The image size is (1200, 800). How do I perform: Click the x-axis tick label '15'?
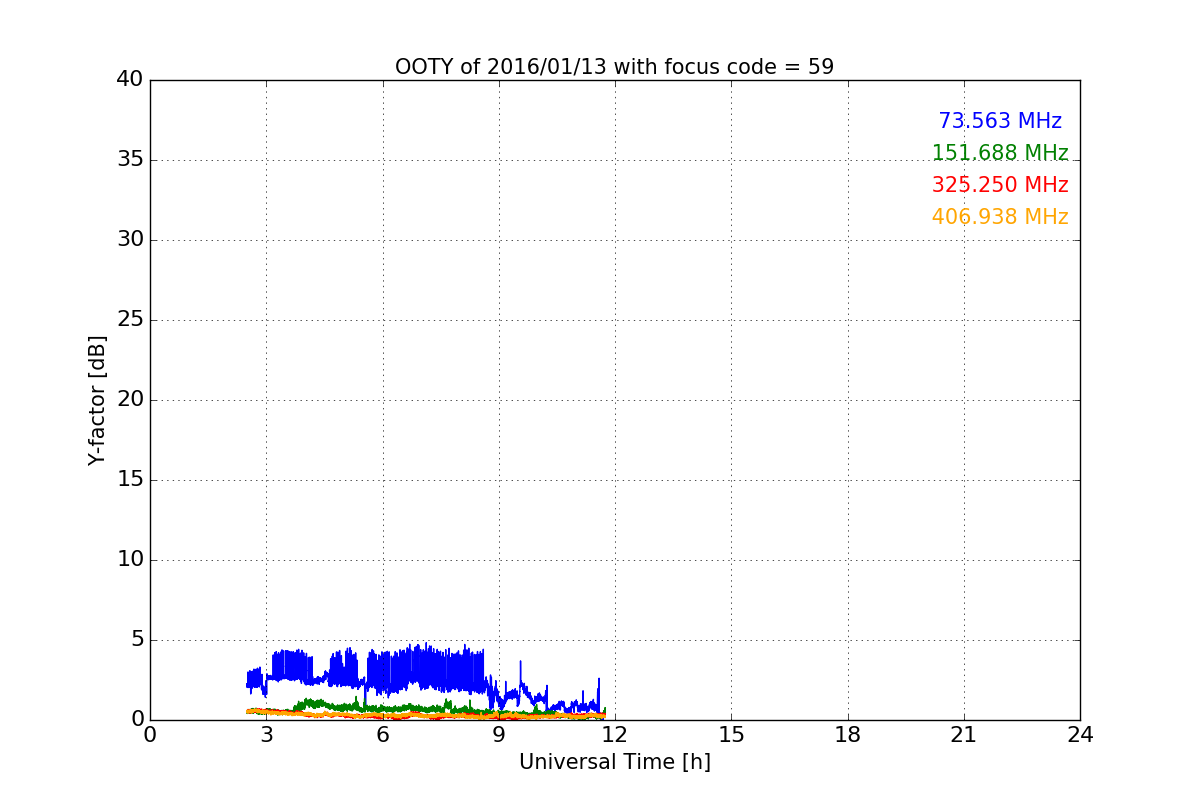coord(731,735)
